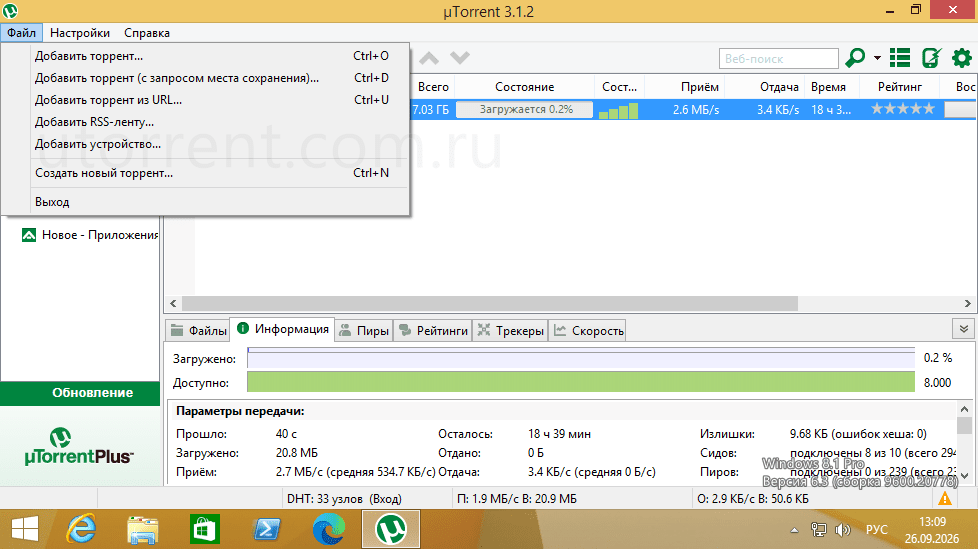This screenshot has height=549, width=978.
Task: Open the Пиры tab
Action: tap(364, 330)
